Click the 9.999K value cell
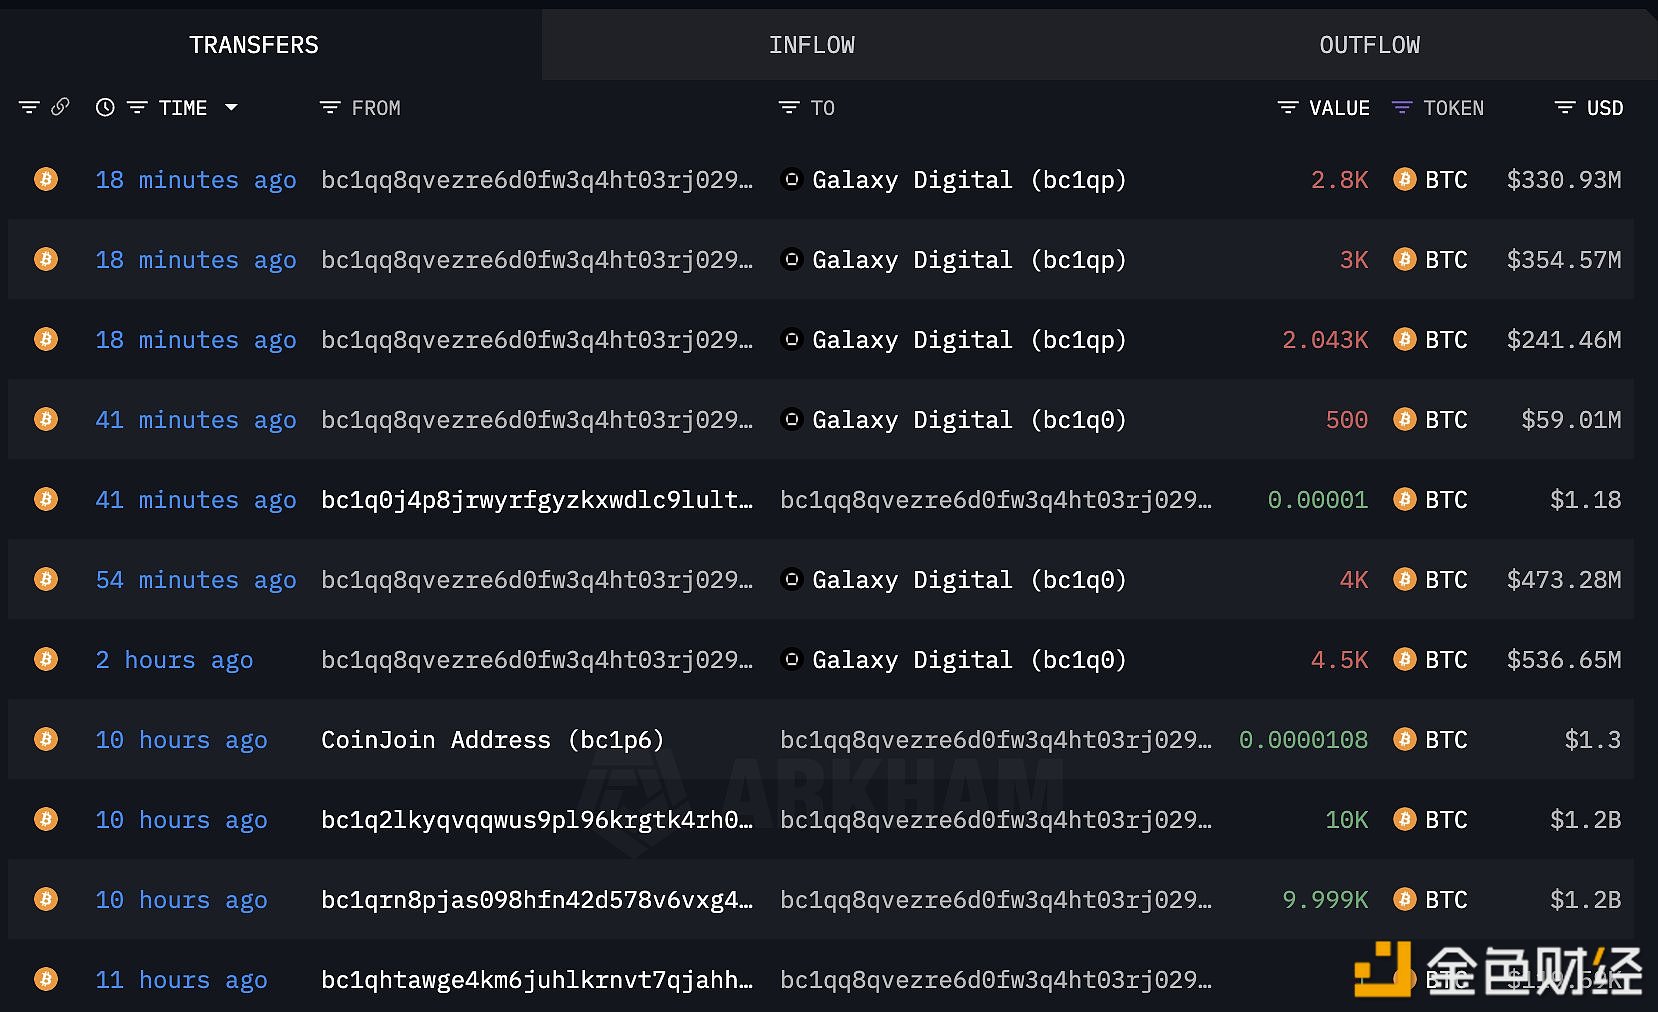This screenshot has height=1012, width=1658. [x=1325, y=899]
